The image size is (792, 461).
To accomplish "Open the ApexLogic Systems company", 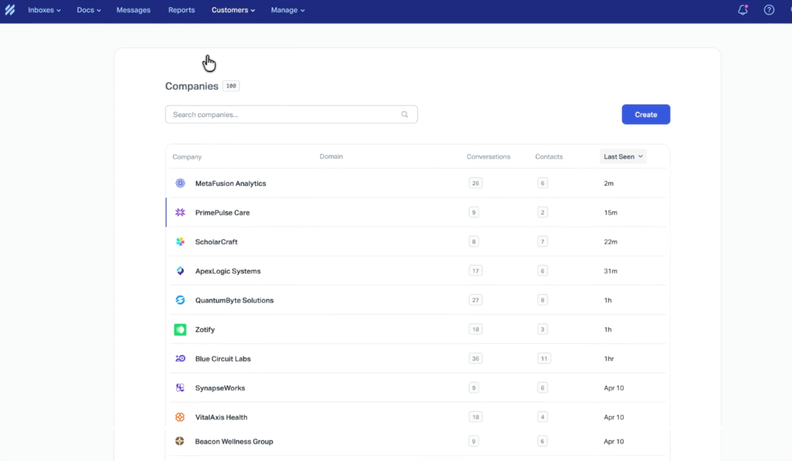I will coord(228,271).
